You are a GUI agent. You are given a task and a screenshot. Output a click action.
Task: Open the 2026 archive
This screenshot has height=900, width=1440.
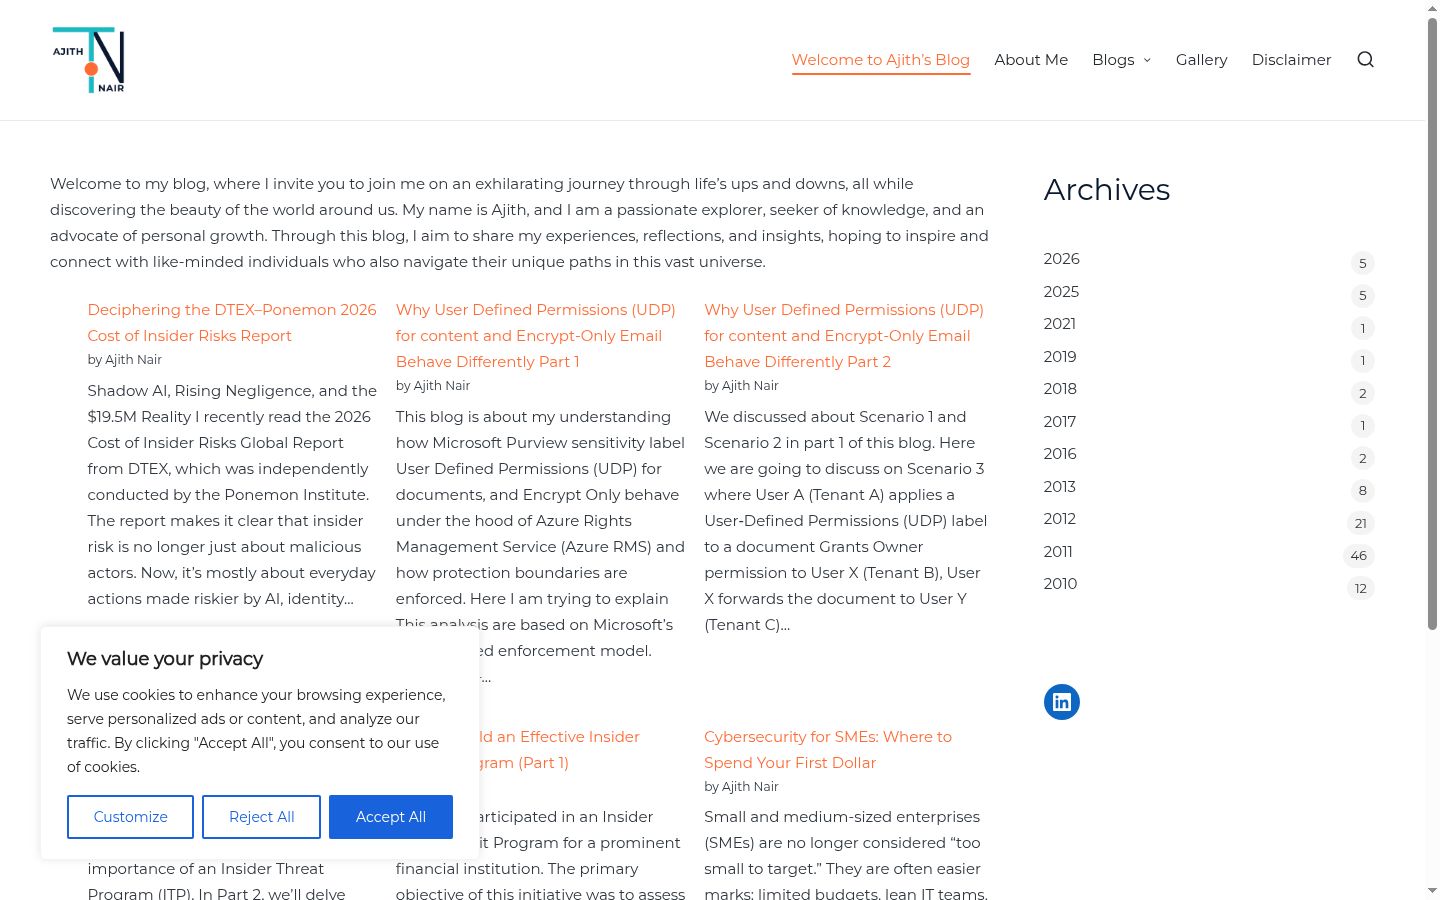click(x=1062, y=259)
